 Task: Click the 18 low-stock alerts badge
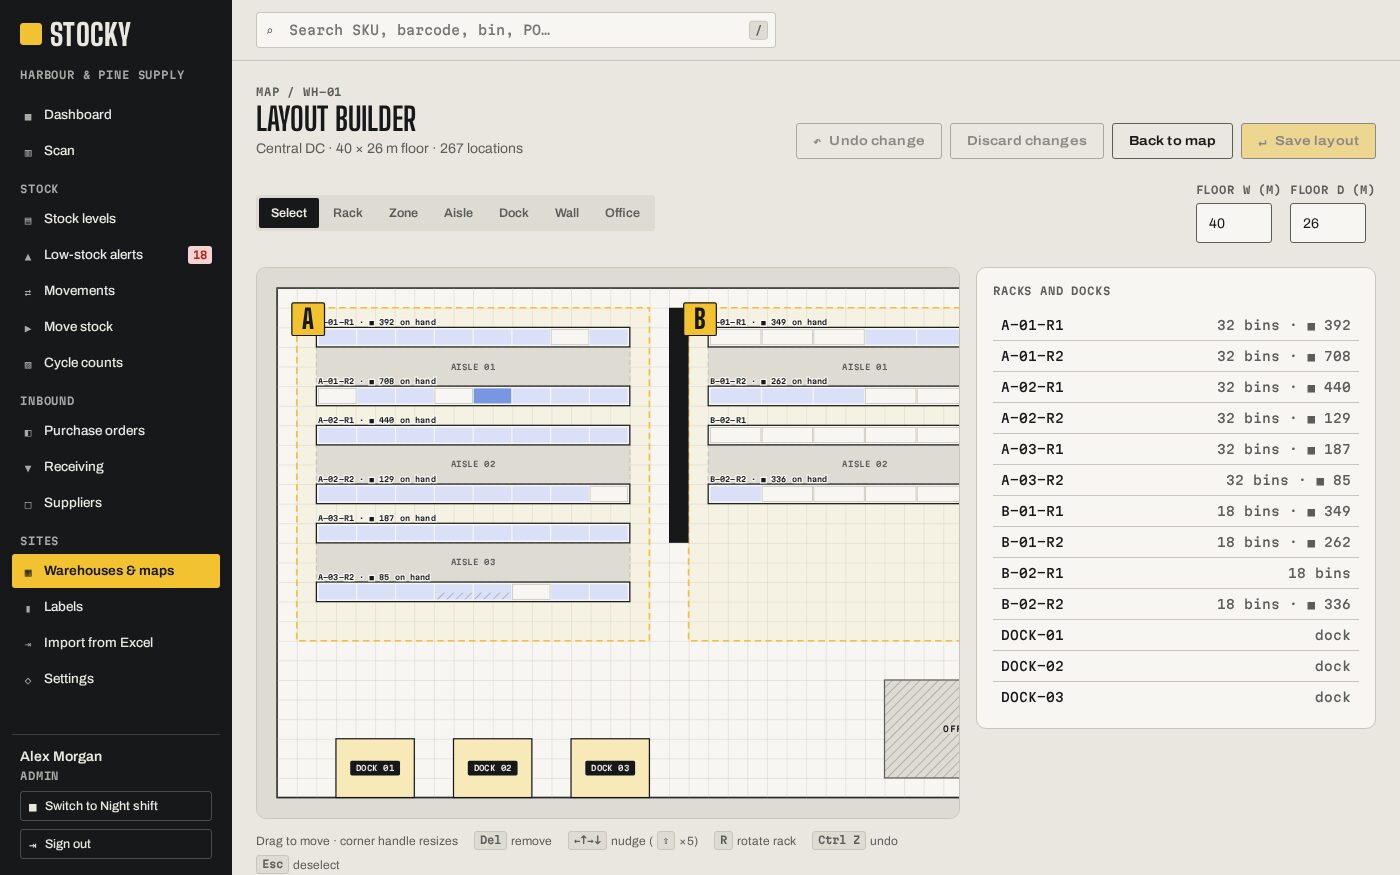pyautogui.click(x=200, y=255)
